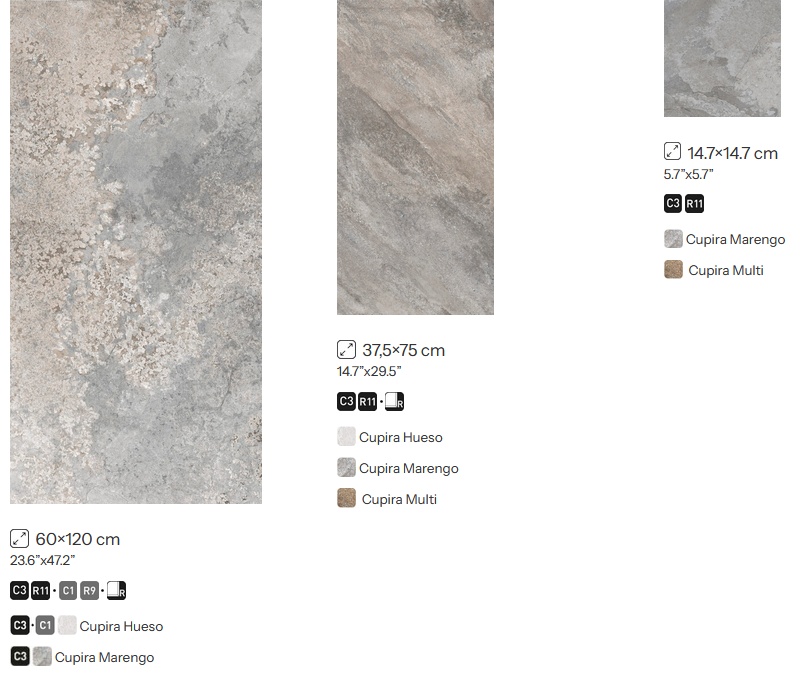802x680 pixels.
Task: Click the large 60×120 cm tile image
Action: [x=136, y=252]
